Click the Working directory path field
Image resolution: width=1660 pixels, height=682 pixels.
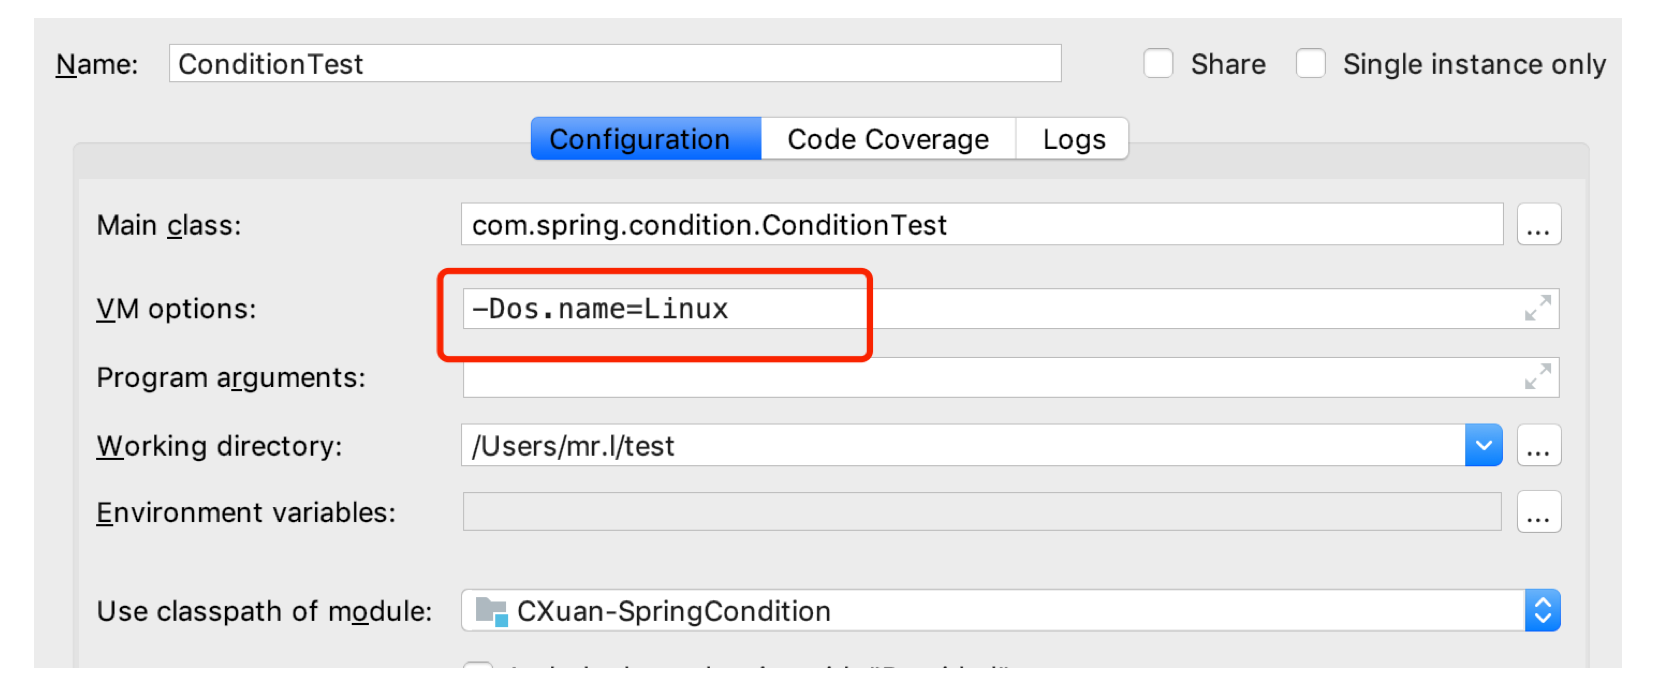tap(960, 446)
